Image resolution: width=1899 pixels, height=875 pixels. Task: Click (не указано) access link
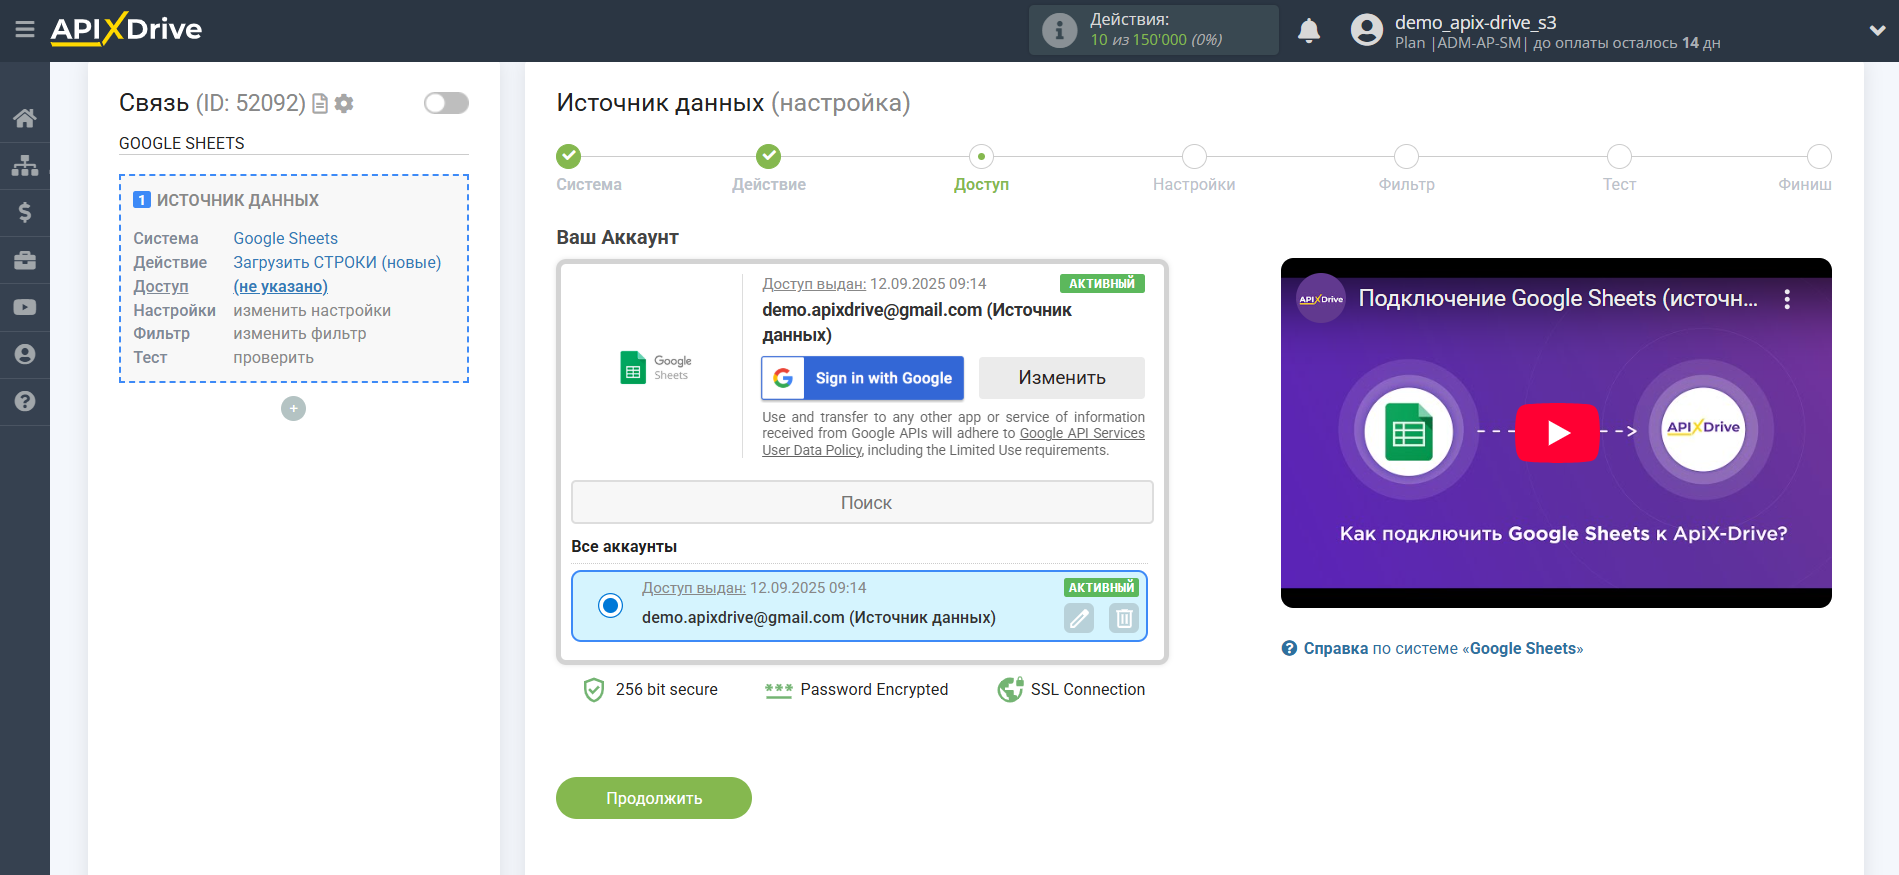coord(280,286)
